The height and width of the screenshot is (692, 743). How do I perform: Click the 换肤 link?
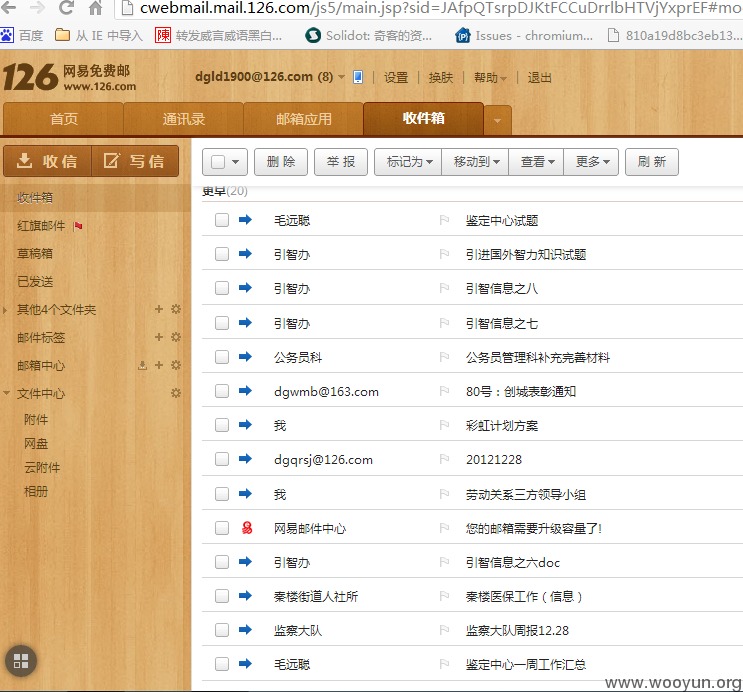441,77
